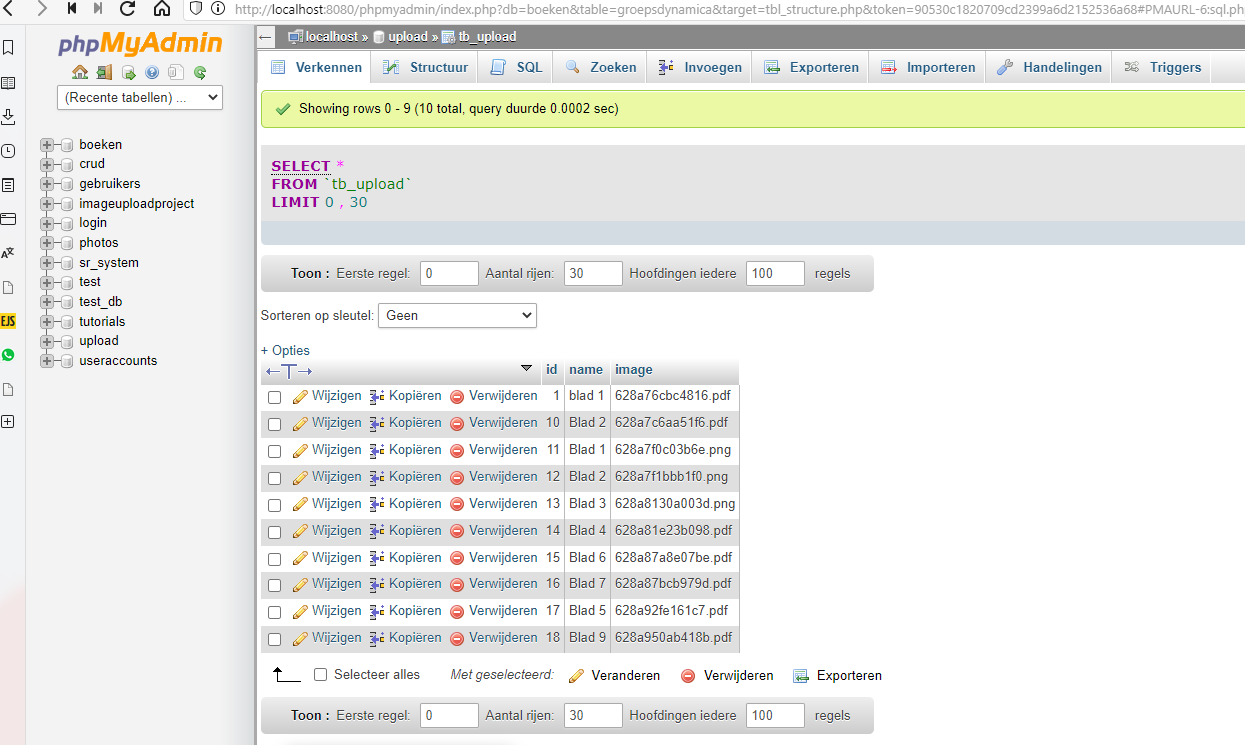Click Veranderen for selected rows

point(615,676)
